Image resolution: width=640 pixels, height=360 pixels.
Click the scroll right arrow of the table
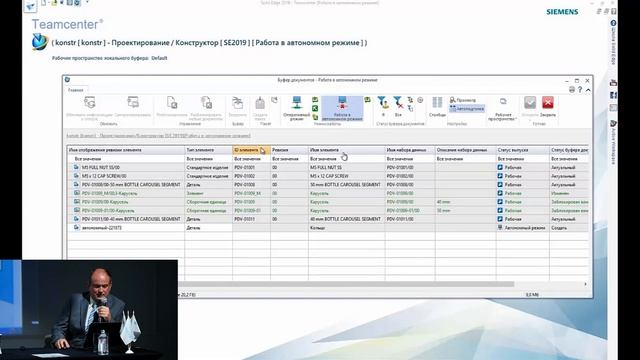point(585,284)
